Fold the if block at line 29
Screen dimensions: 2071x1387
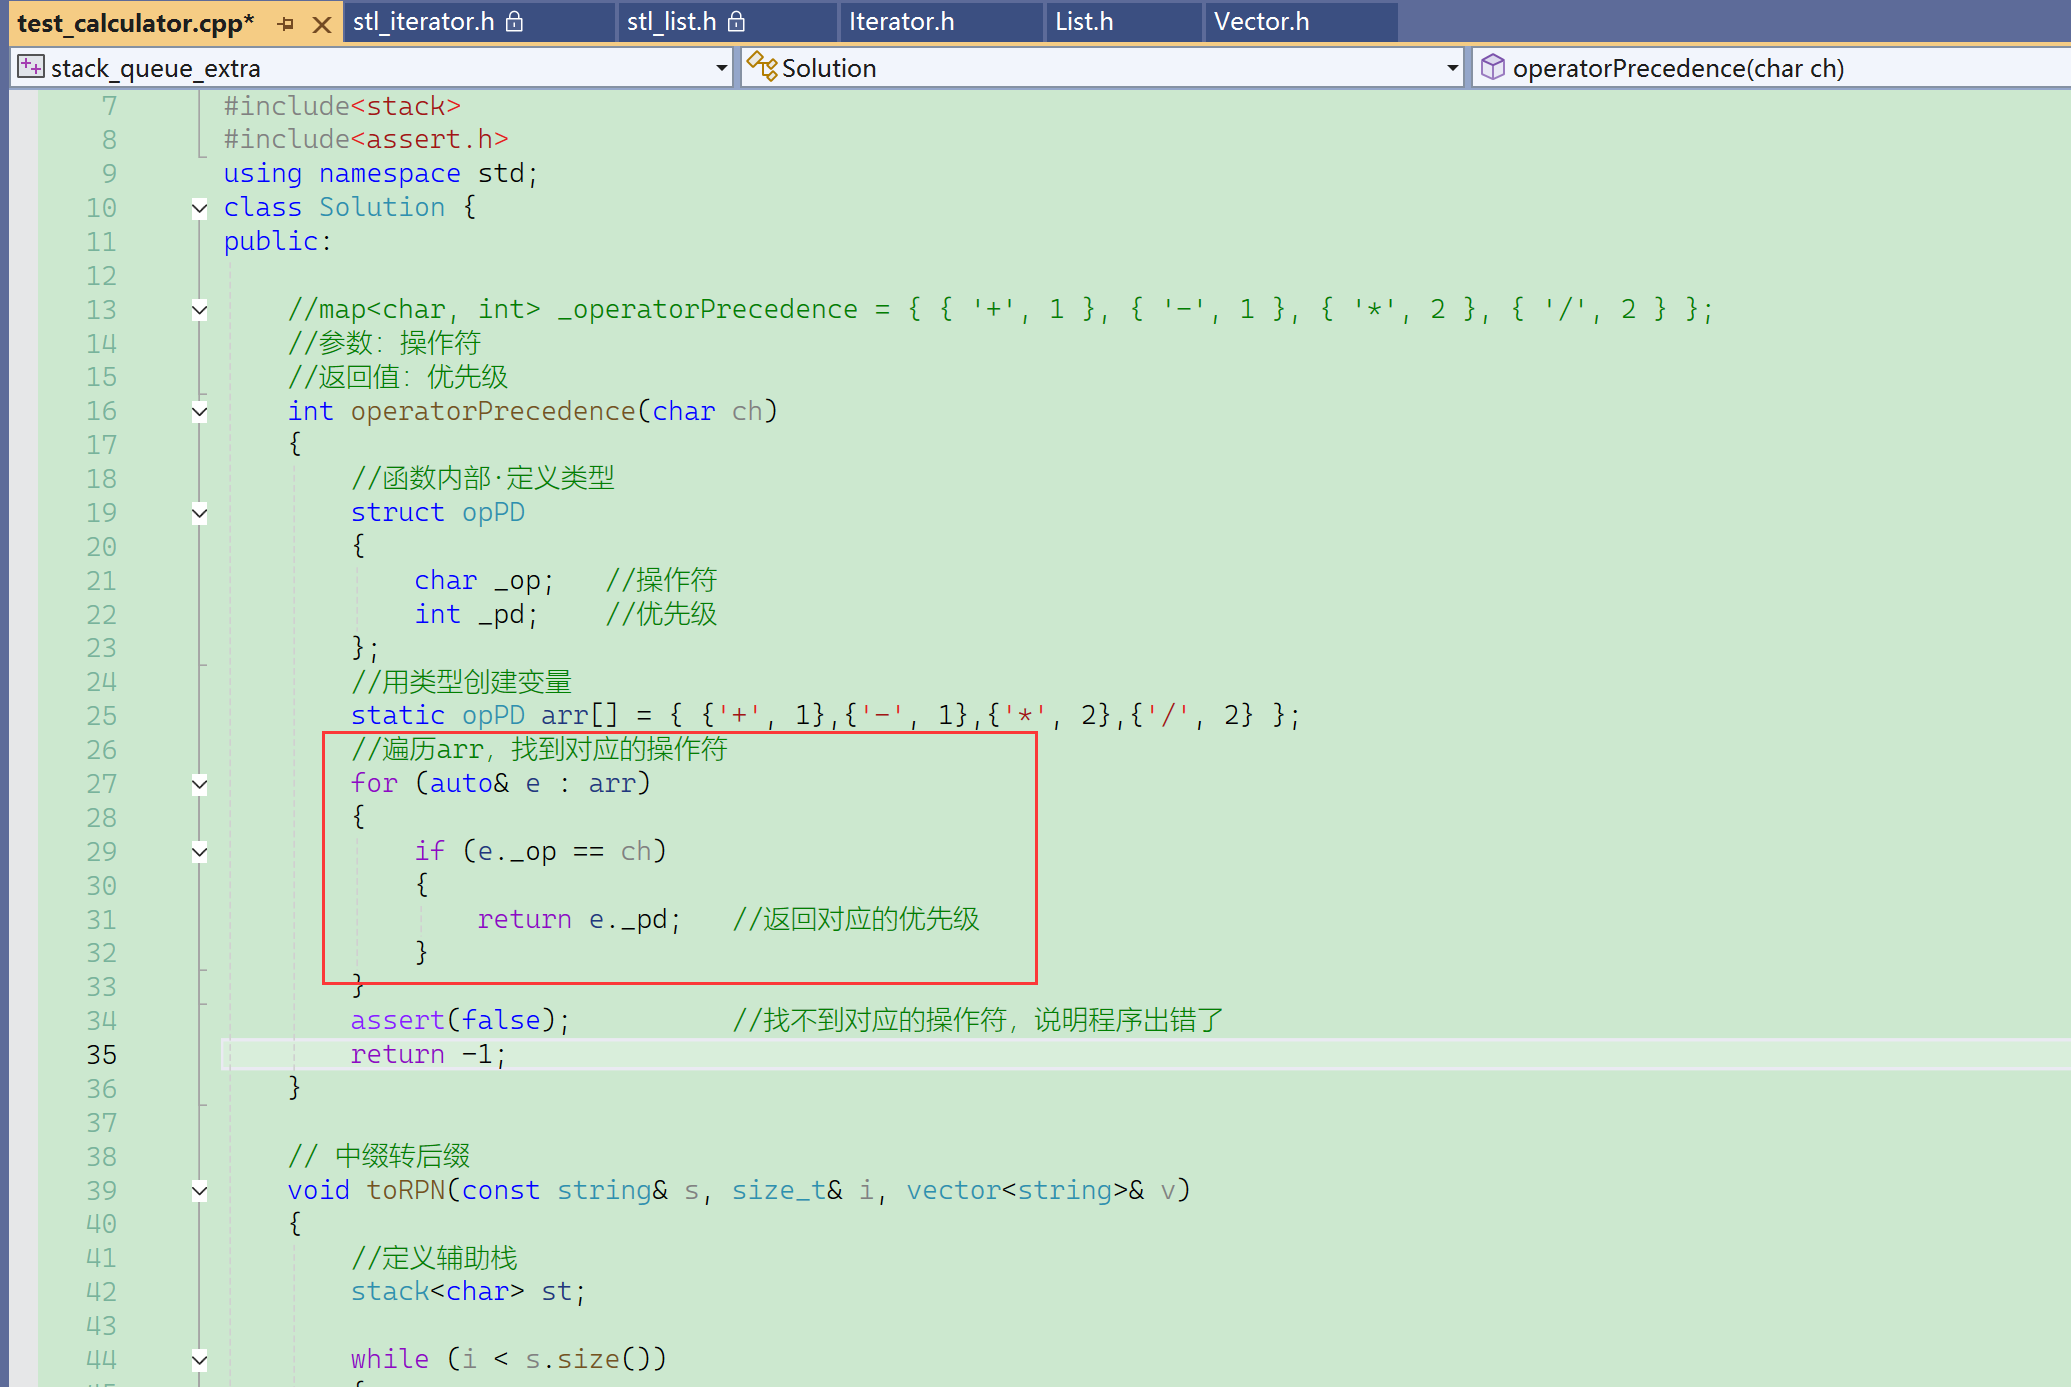click(199, 852)
